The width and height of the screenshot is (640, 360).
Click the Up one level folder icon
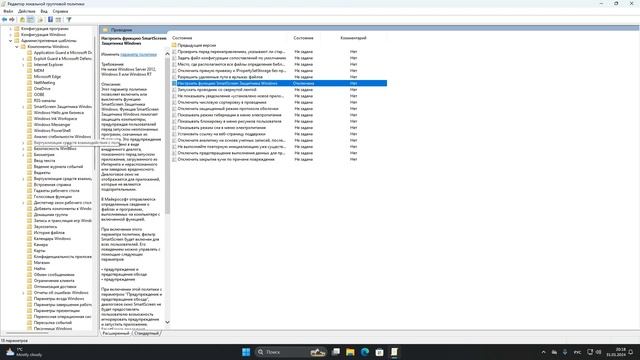click(22, 20)
